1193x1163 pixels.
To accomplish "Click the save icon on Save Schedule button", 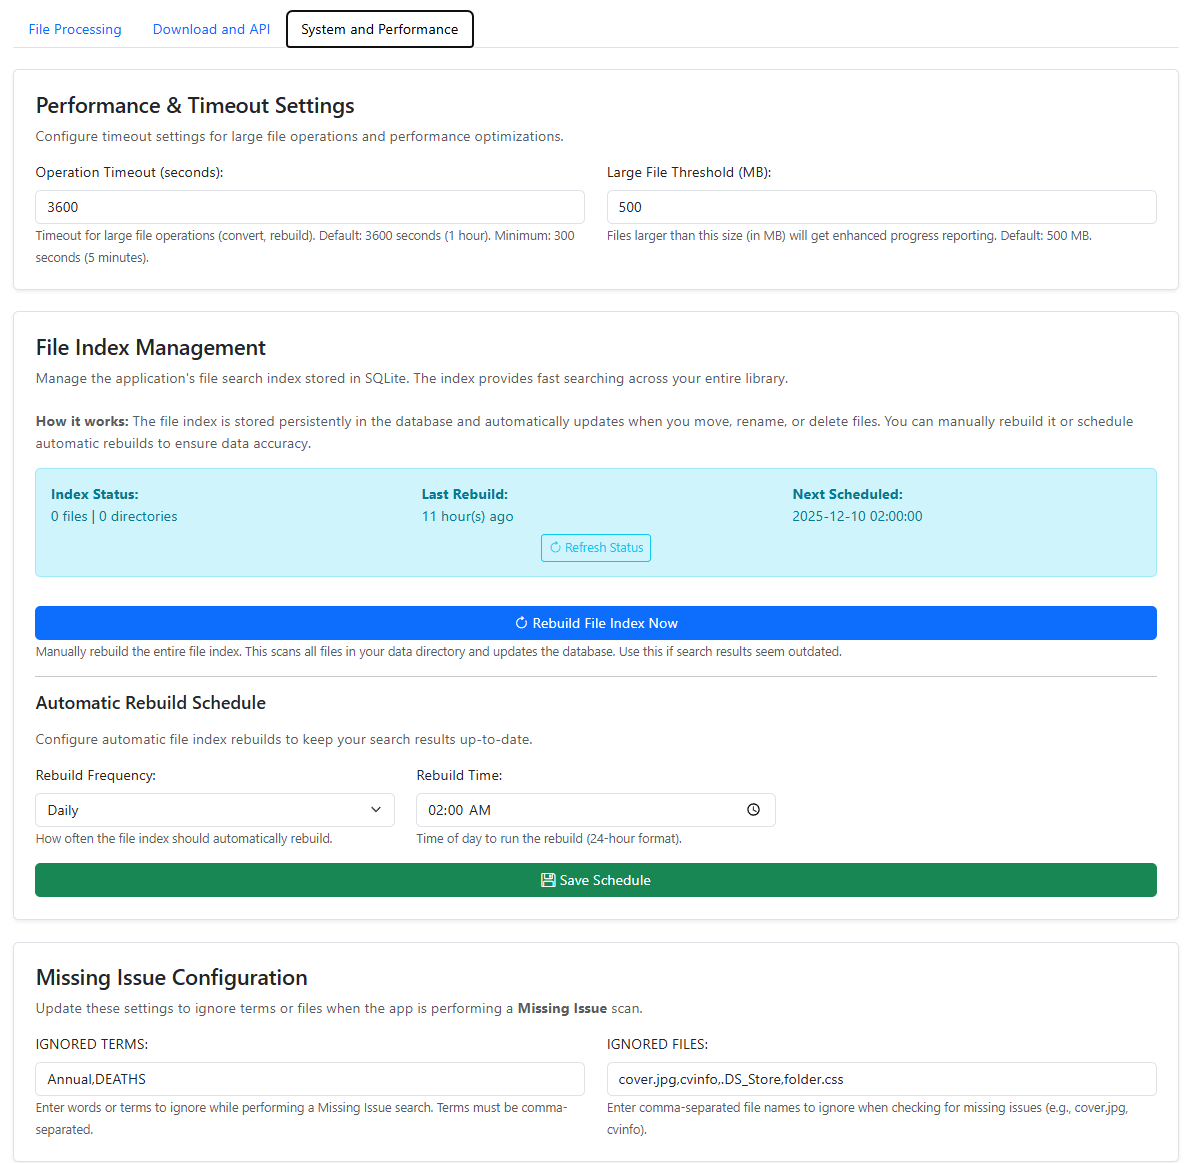I will 547,880.
